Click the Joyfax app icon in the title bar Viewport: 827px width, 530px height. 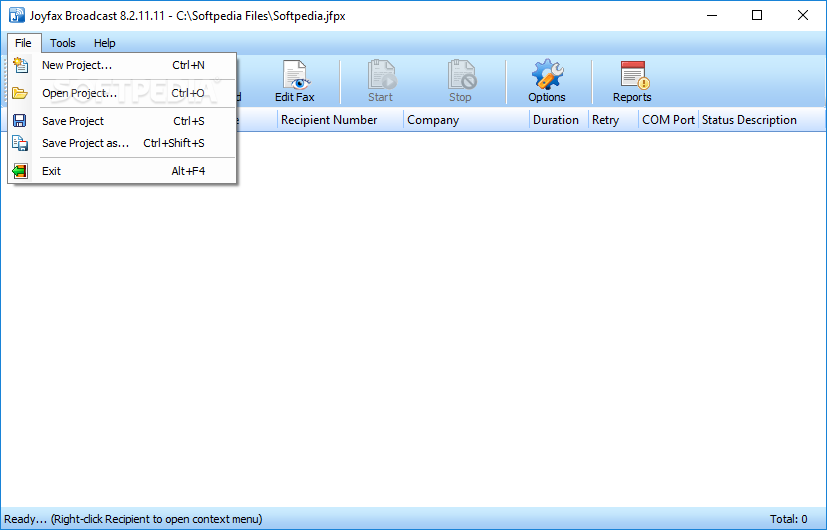pos(16,15)
